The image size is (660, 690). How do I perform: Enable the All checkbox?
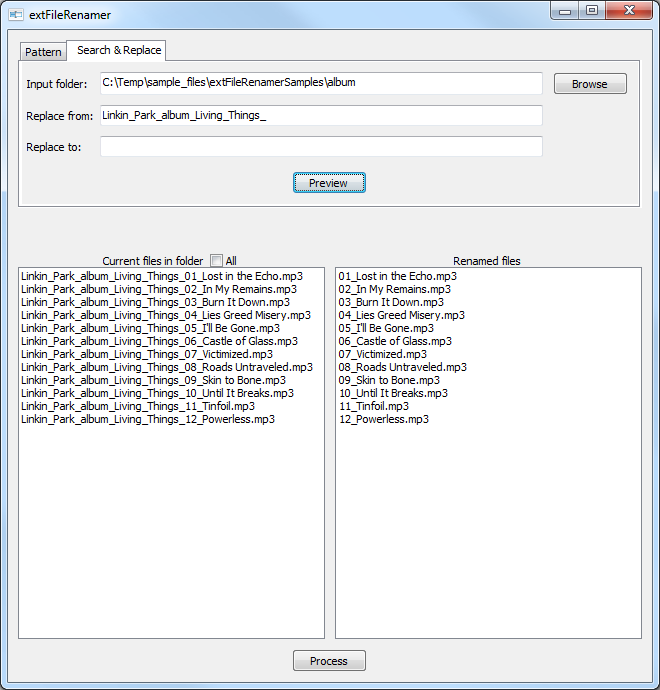216,261
